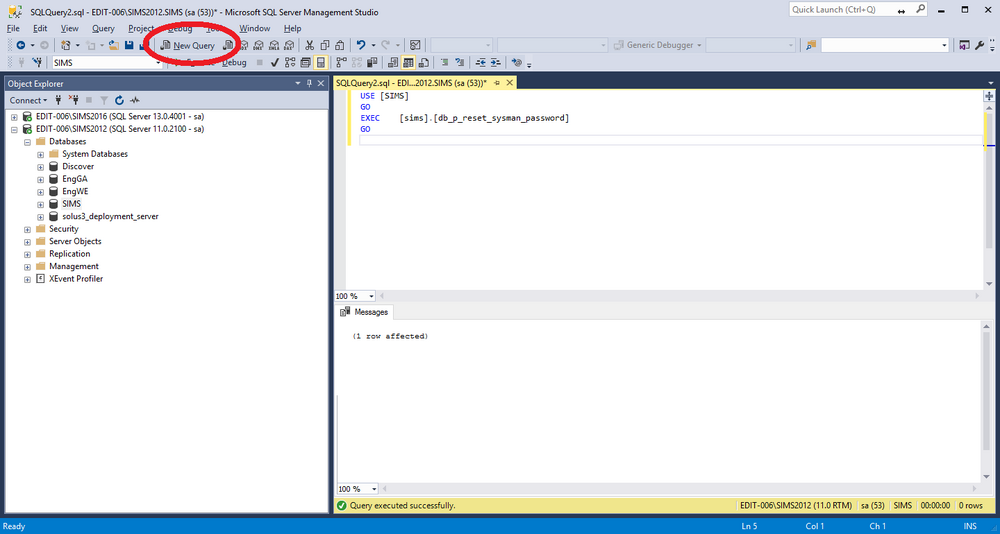Click Refresh icon in Object Explorer

pyautogui.click(x=119, y=100)
